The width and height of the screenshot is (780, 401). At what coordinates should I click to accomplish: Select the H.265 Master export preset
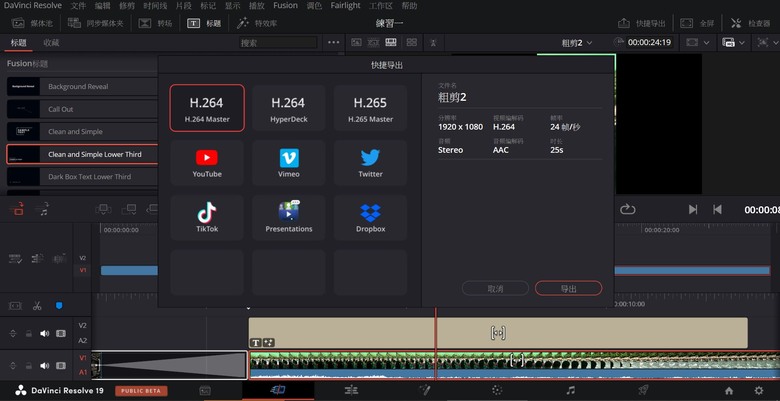(370, 108)
